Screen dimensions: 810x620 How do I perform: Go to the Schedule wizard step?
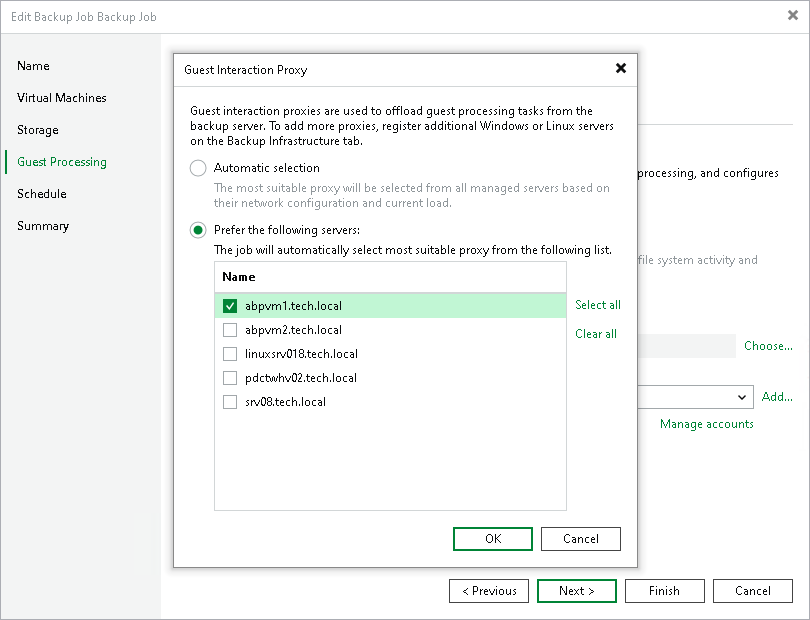42,194
